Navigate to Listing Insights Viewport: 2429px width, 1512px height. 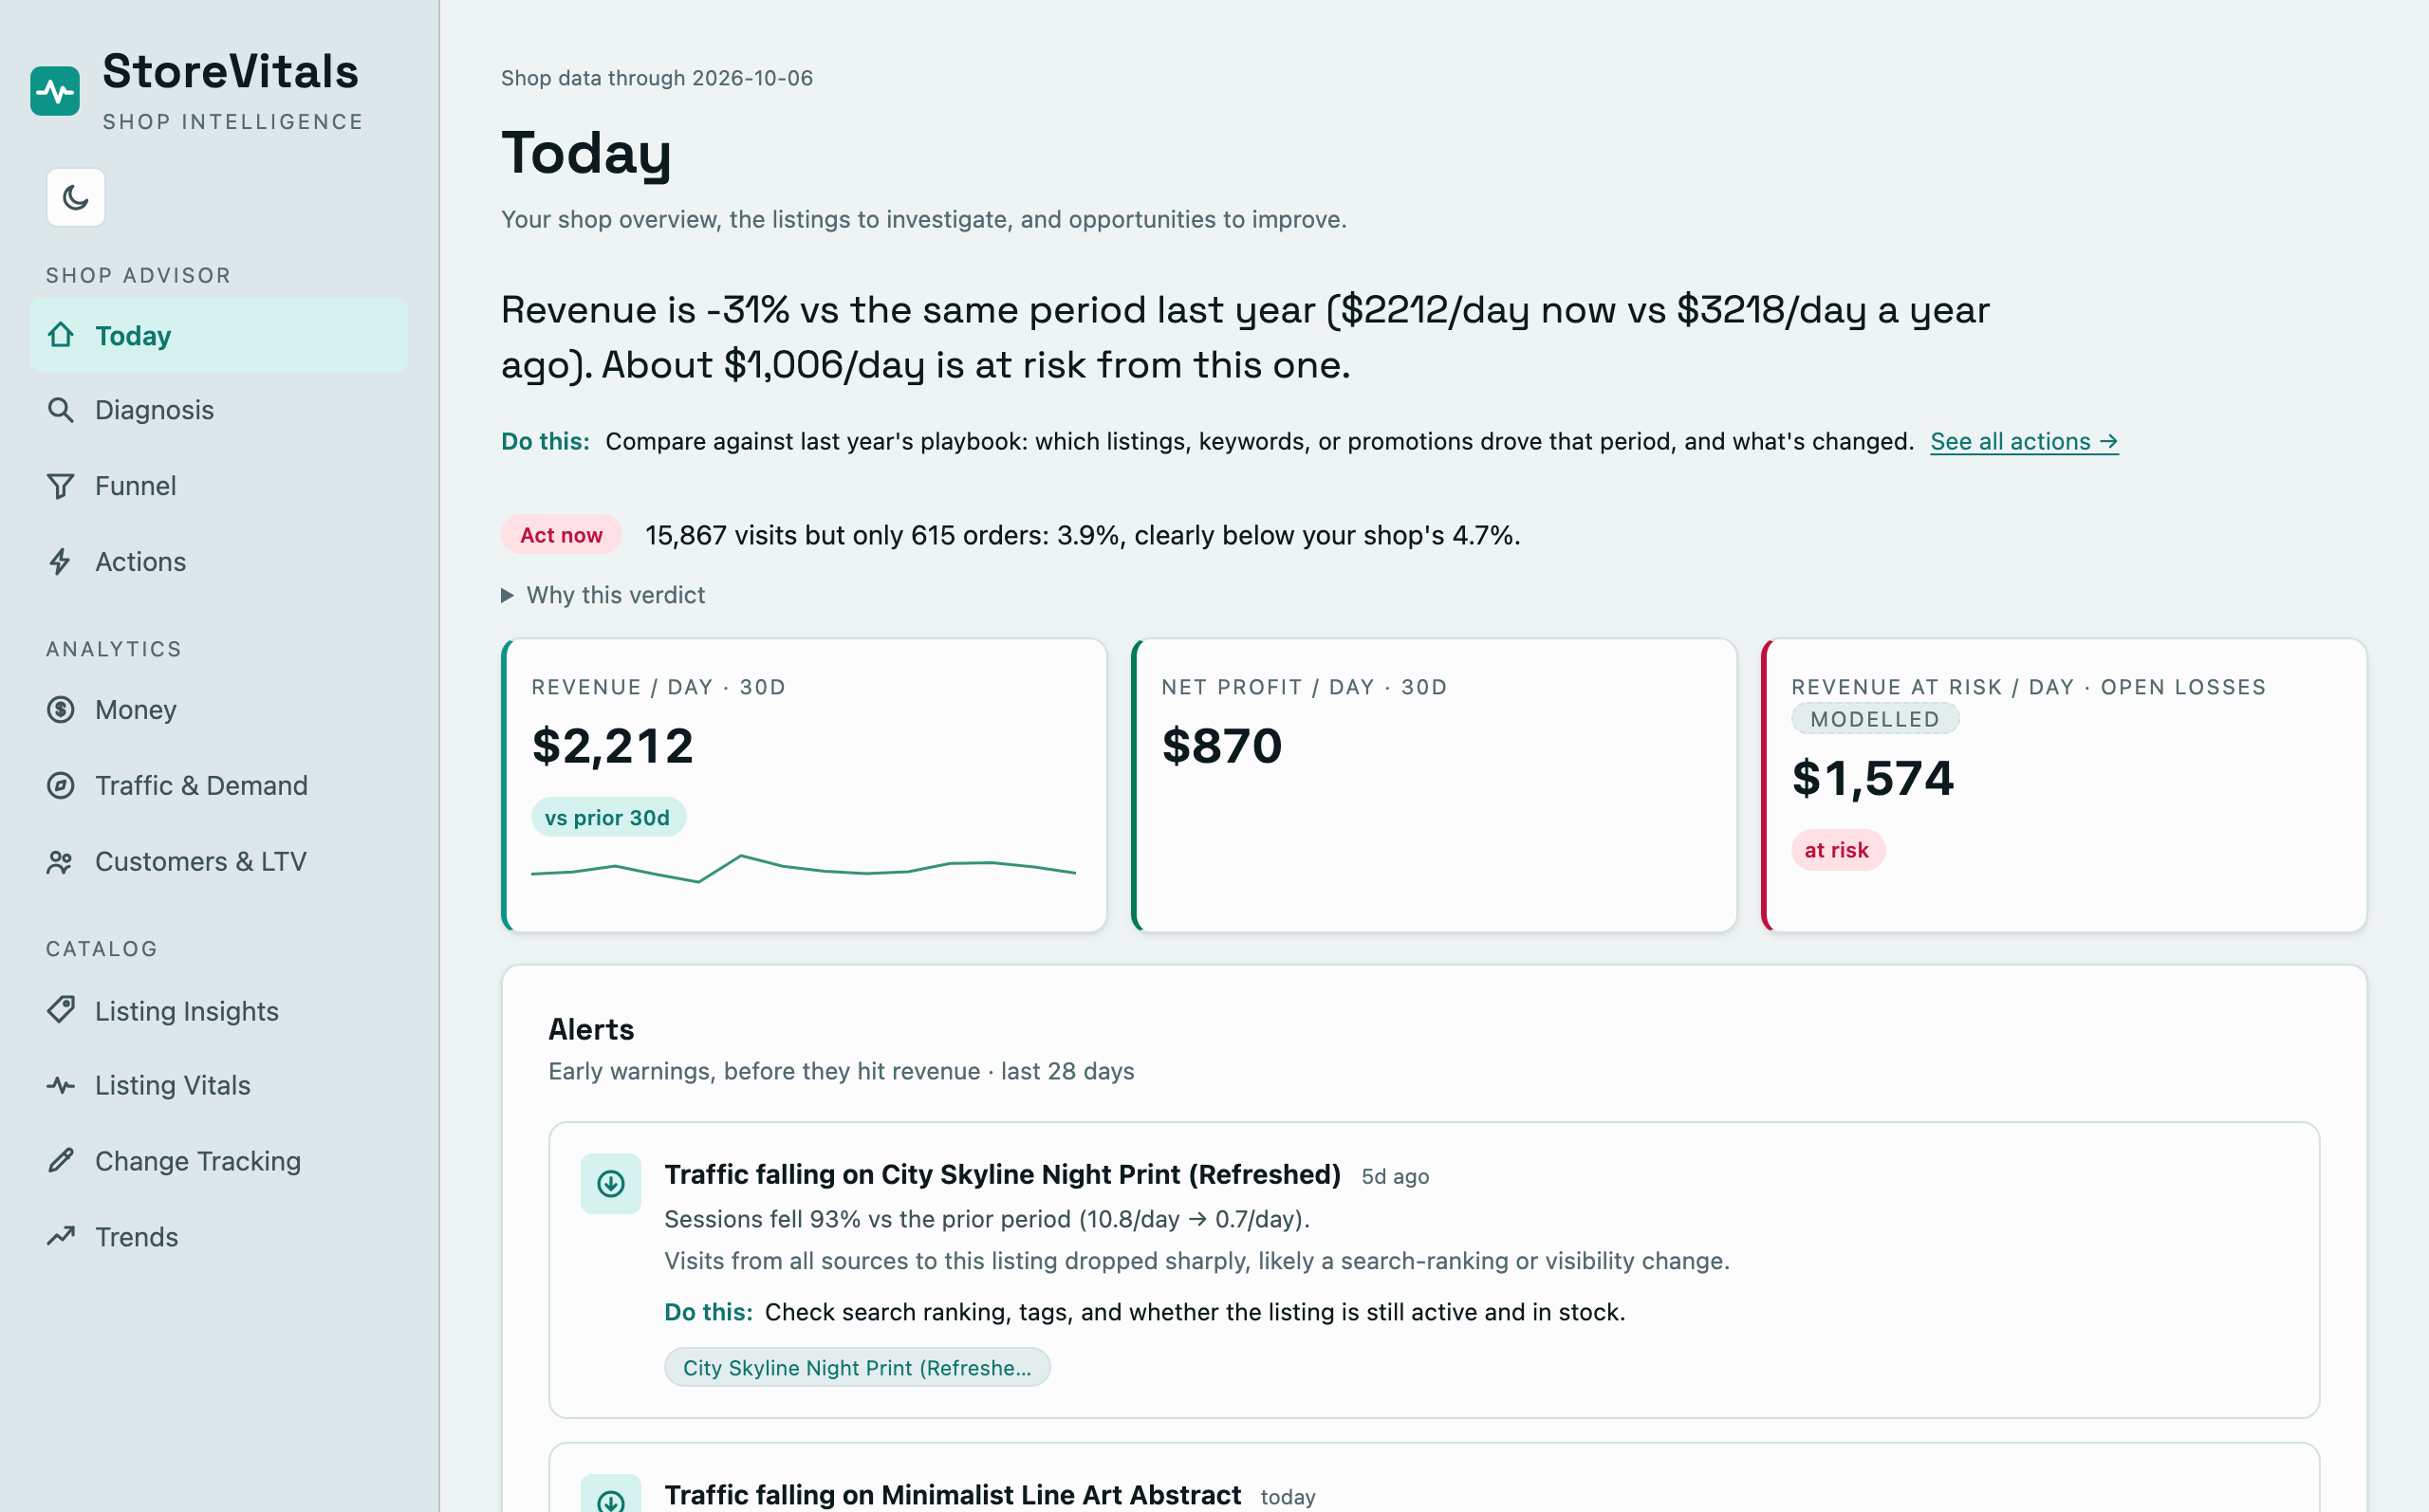pos(219,1011)
